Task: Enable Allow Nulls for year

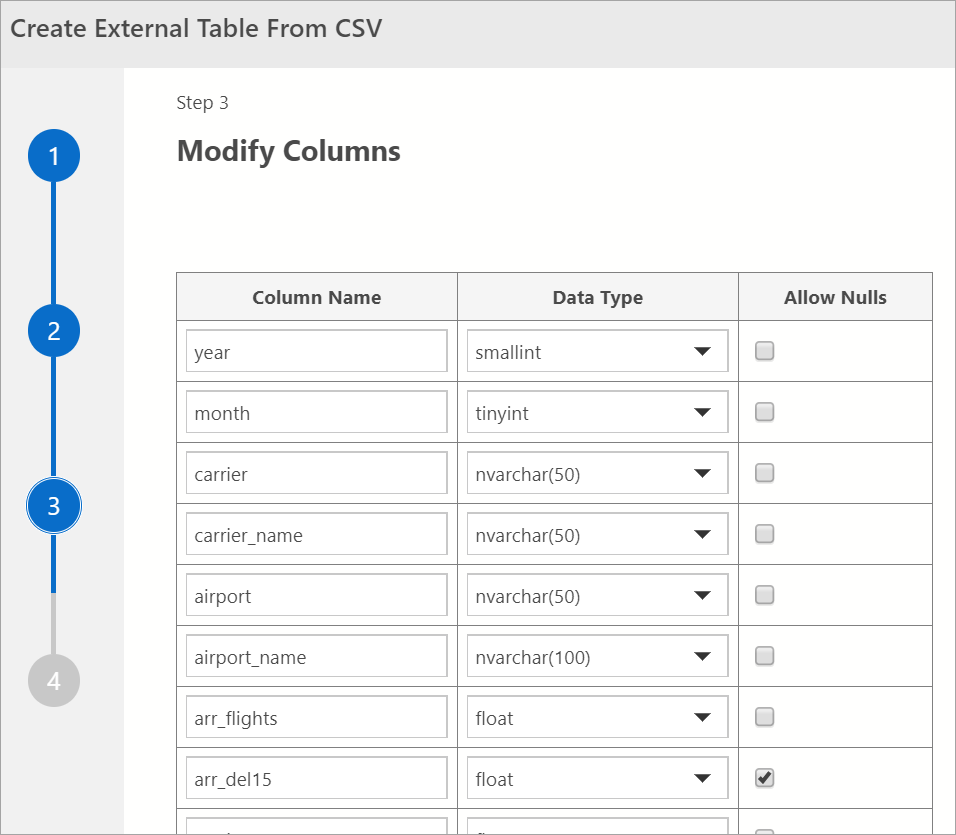Action: [764, 350]
